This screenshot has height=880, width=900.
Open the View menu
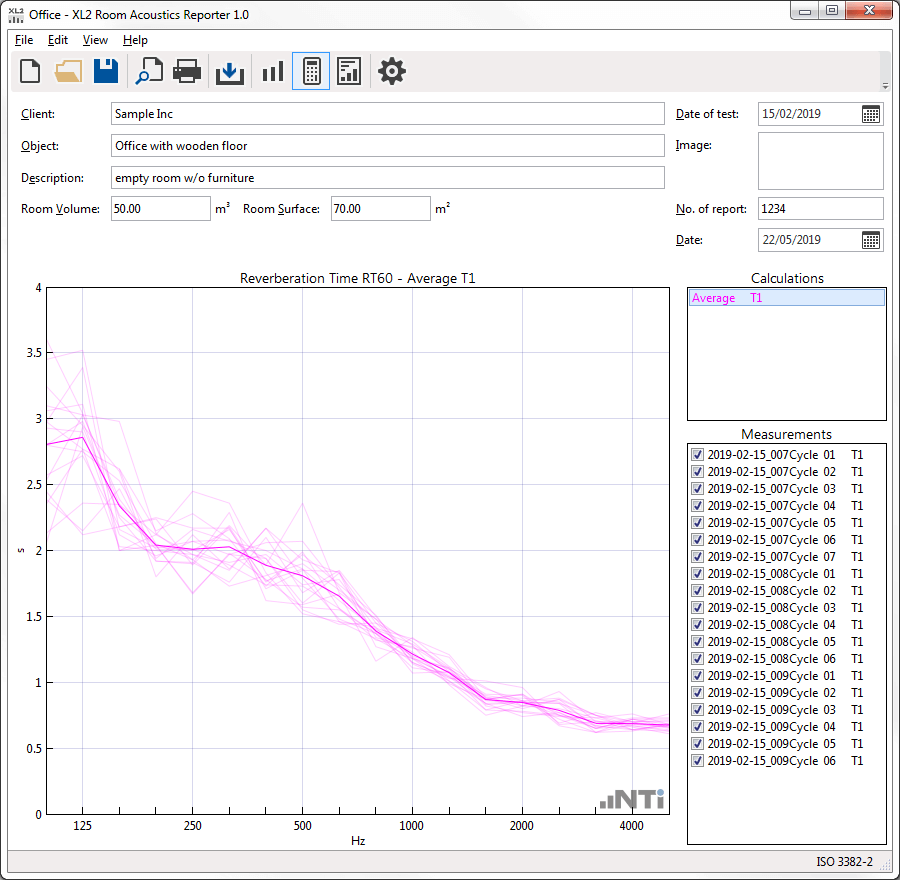[x=95, y=40]
